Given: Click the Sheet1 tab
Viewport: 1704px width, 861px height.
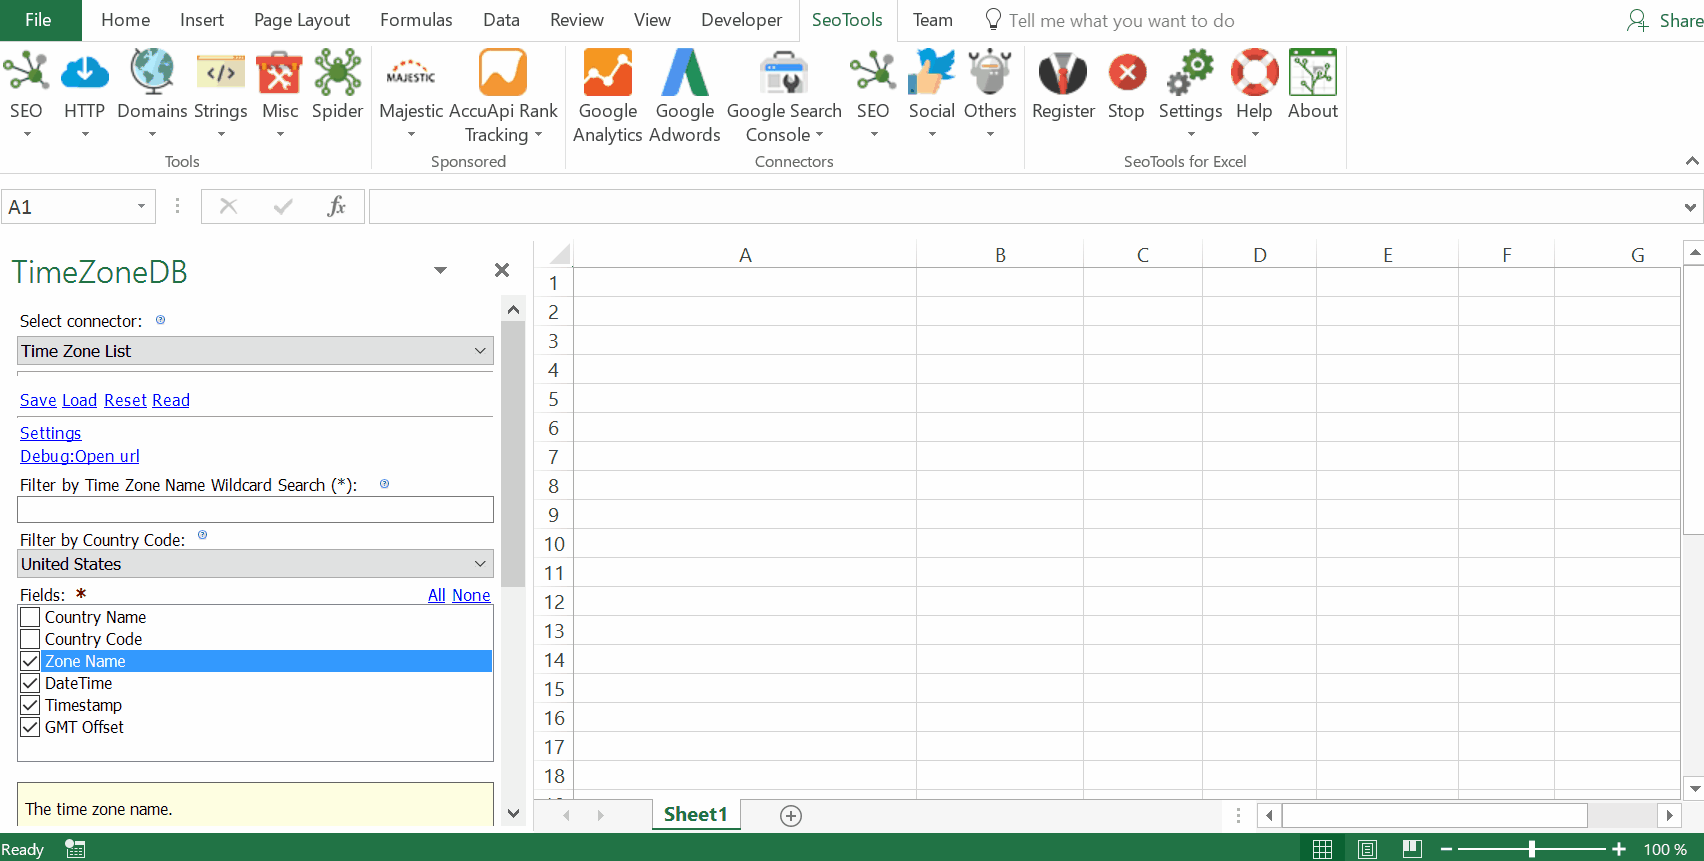Looking at the screenshot, I should click(696, 815).
